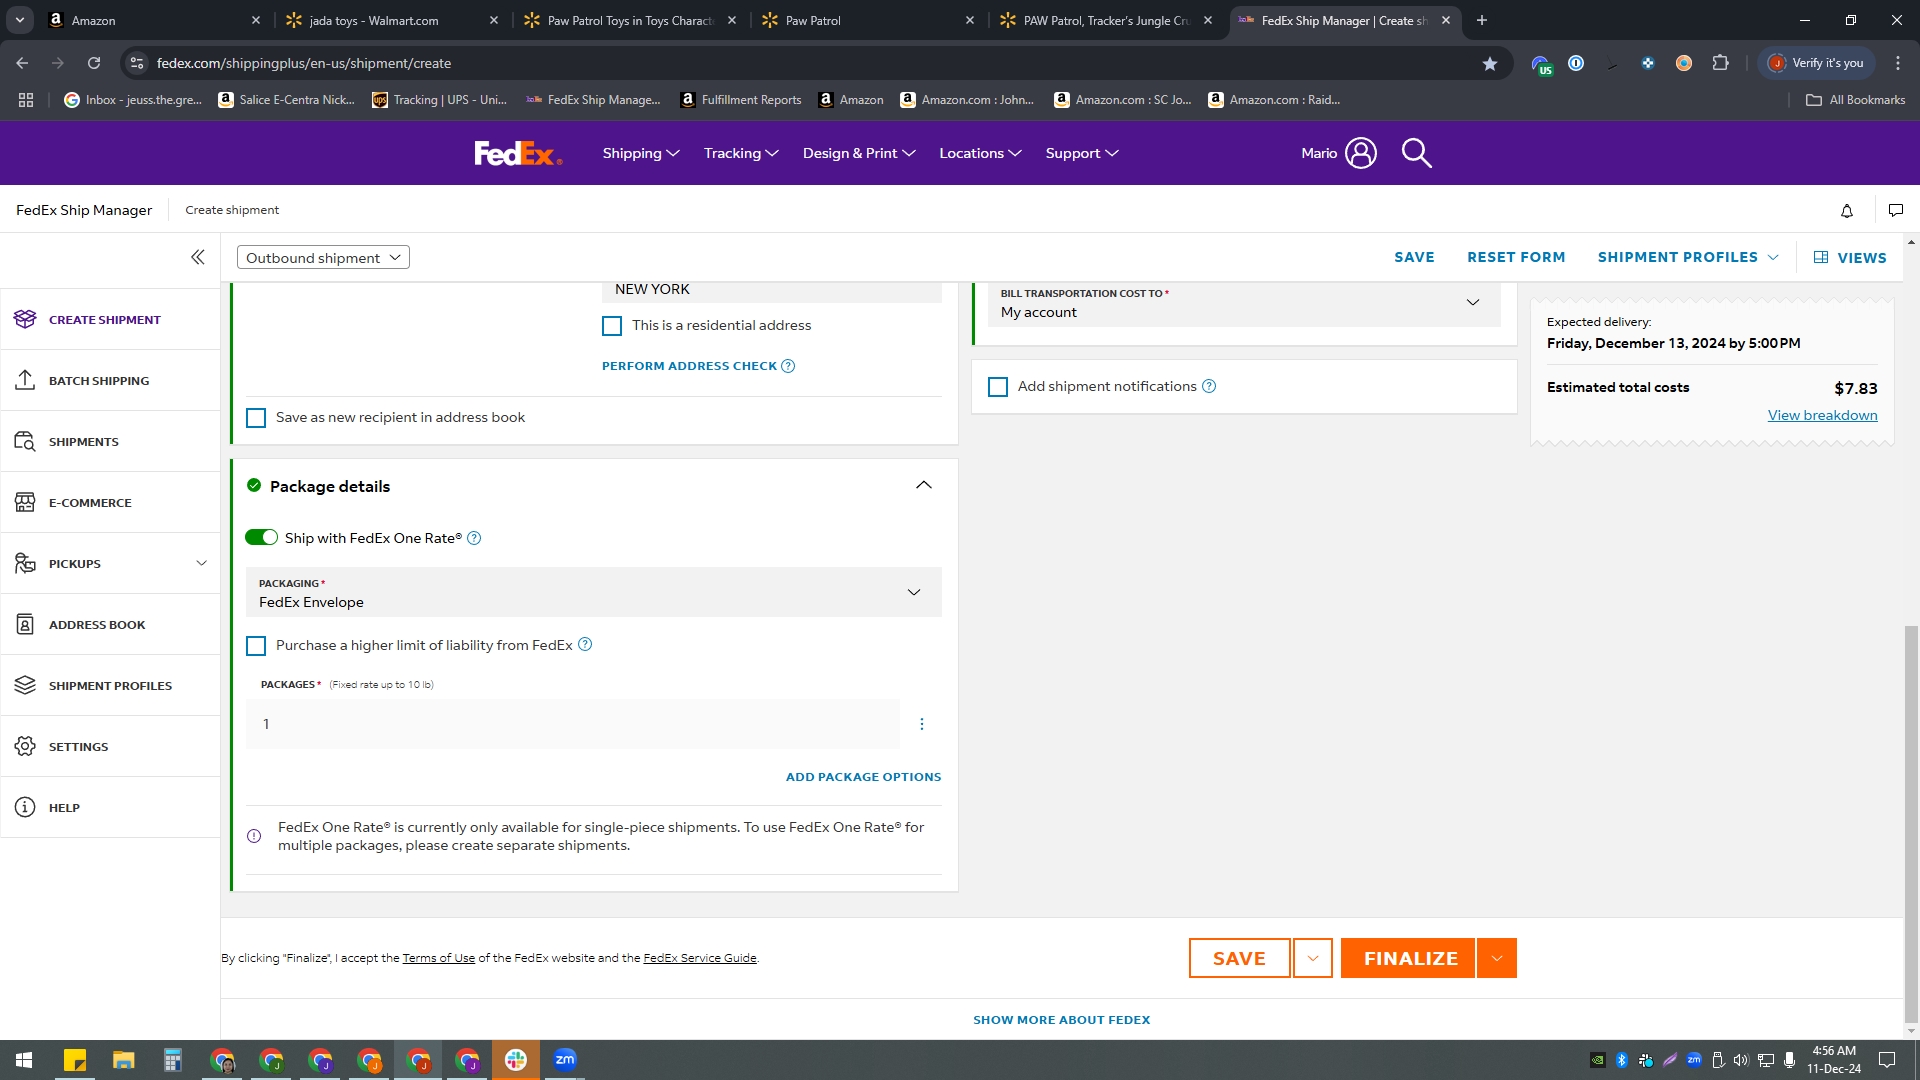The image size is (1920, 1080).
Task: Click the Help info icon
Action: (25, 807)
